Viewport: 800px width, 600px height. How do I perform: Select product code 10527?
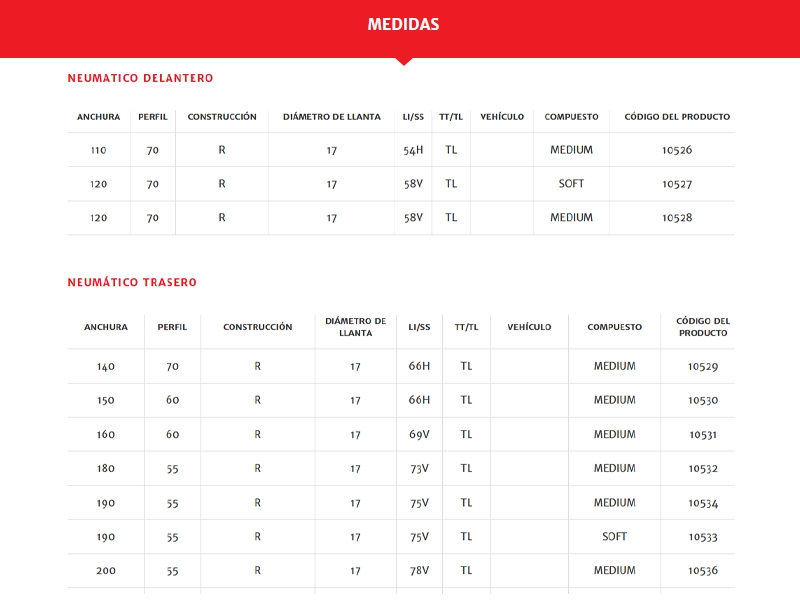pyautogui.click(x=677, y=184)
